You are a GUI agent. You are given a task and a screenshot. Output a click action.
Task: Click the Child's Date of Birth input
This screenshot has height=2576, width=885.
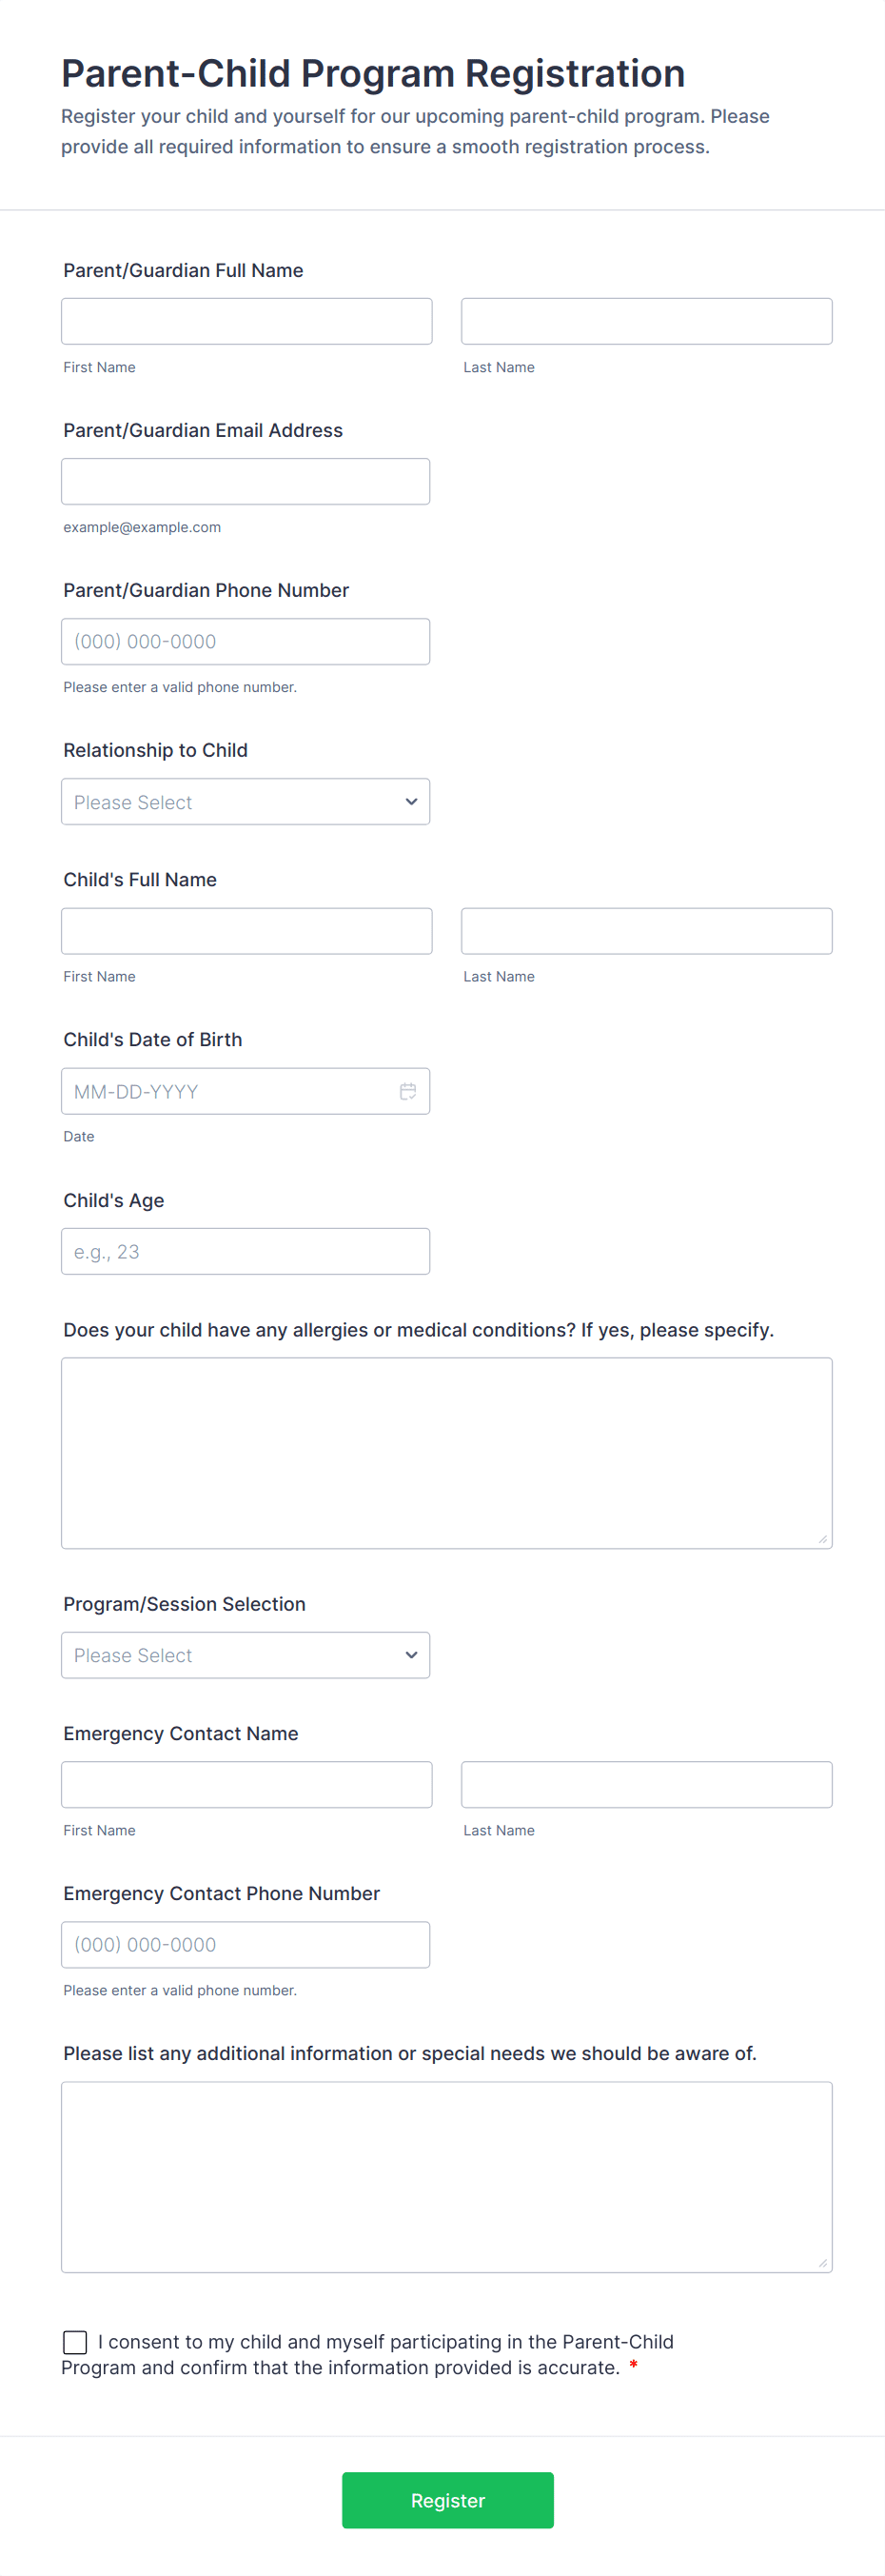[x=230, y=1091]
